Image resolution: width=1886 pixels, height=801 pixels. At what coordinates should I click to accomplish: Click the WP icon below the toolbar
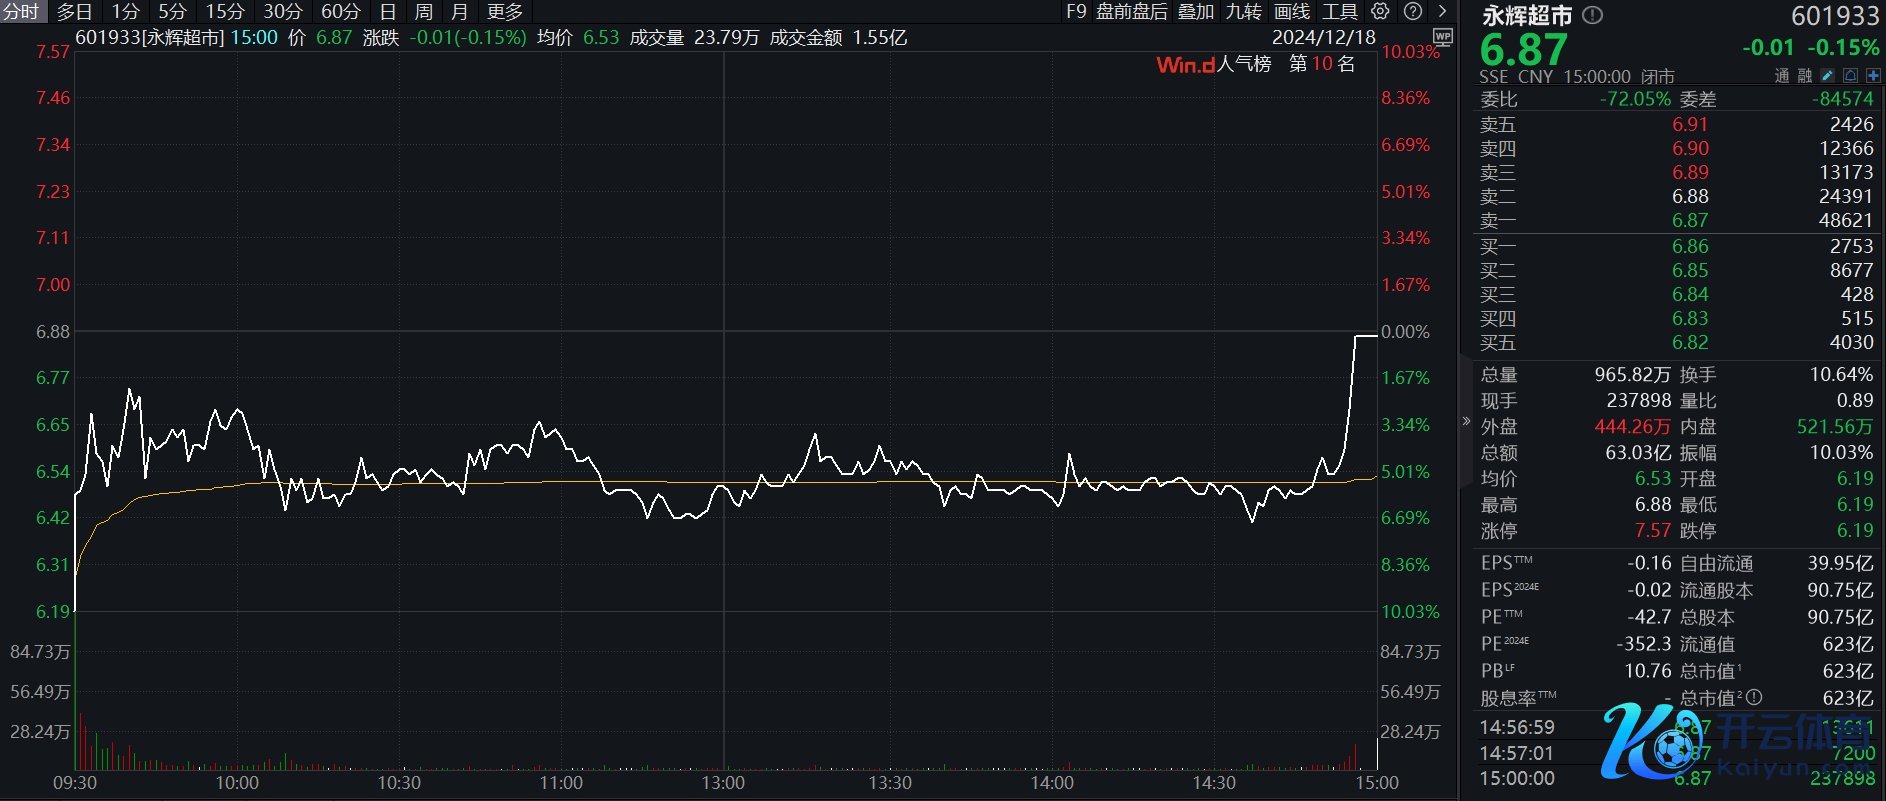[x=1442, y=36]
